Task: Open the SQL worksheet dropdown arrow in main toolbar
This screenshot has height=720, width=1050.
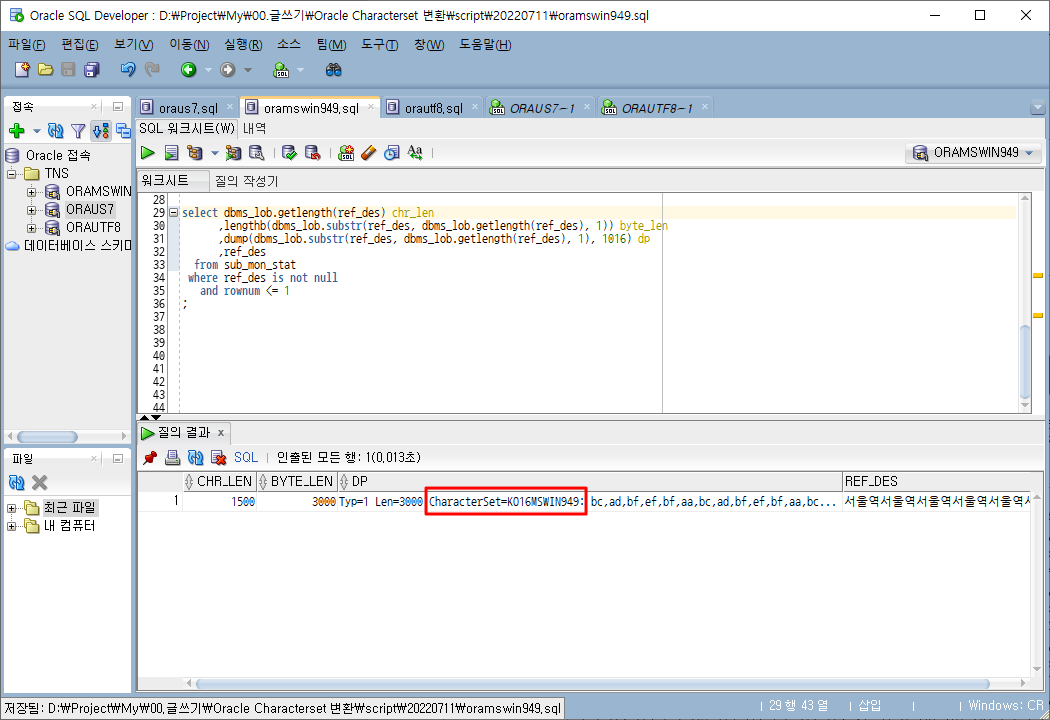Action: 301,70
